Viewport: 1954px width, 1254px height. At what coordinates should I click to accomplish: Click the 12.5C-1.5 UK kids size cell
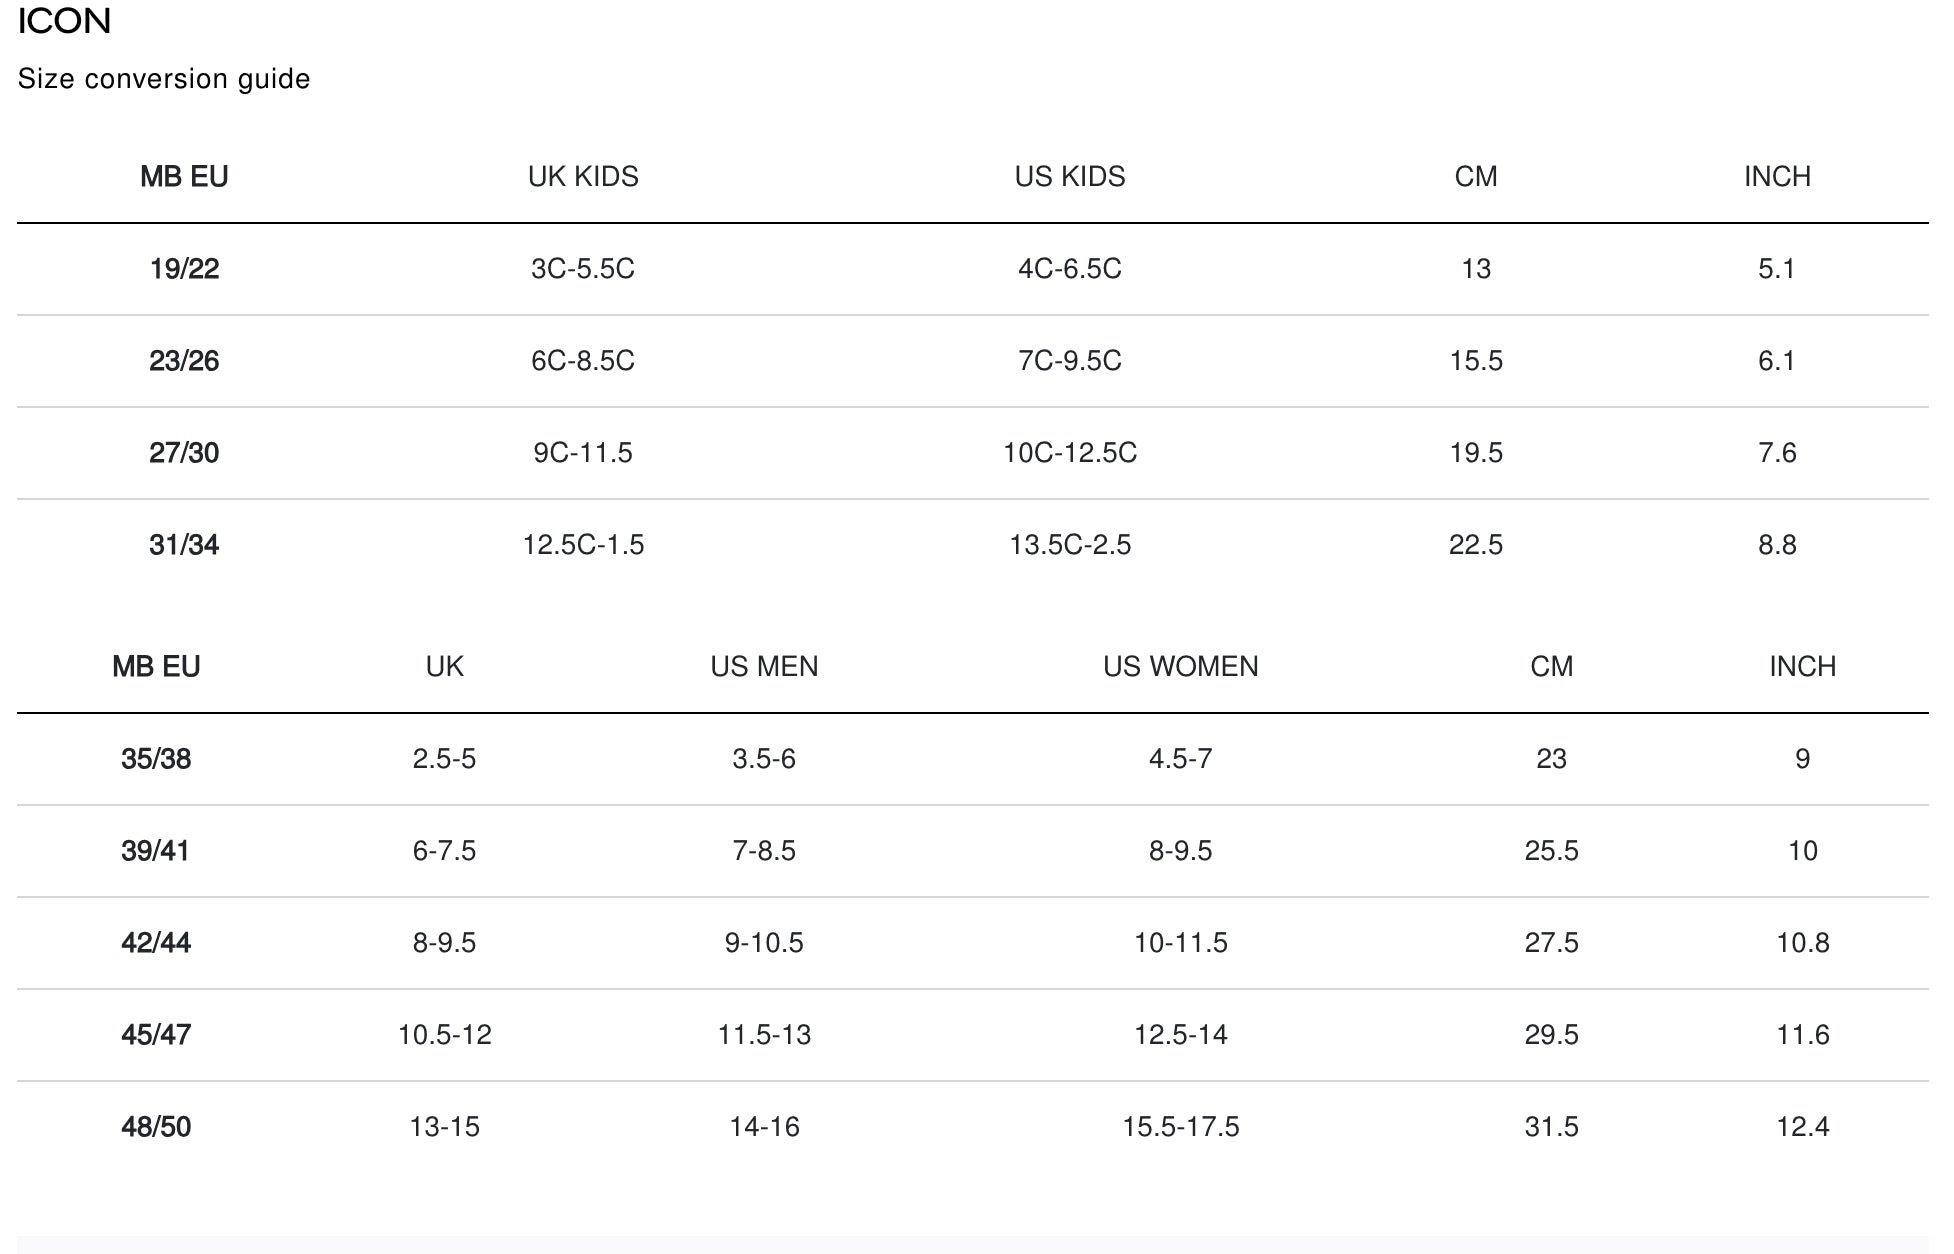[583, 545]
